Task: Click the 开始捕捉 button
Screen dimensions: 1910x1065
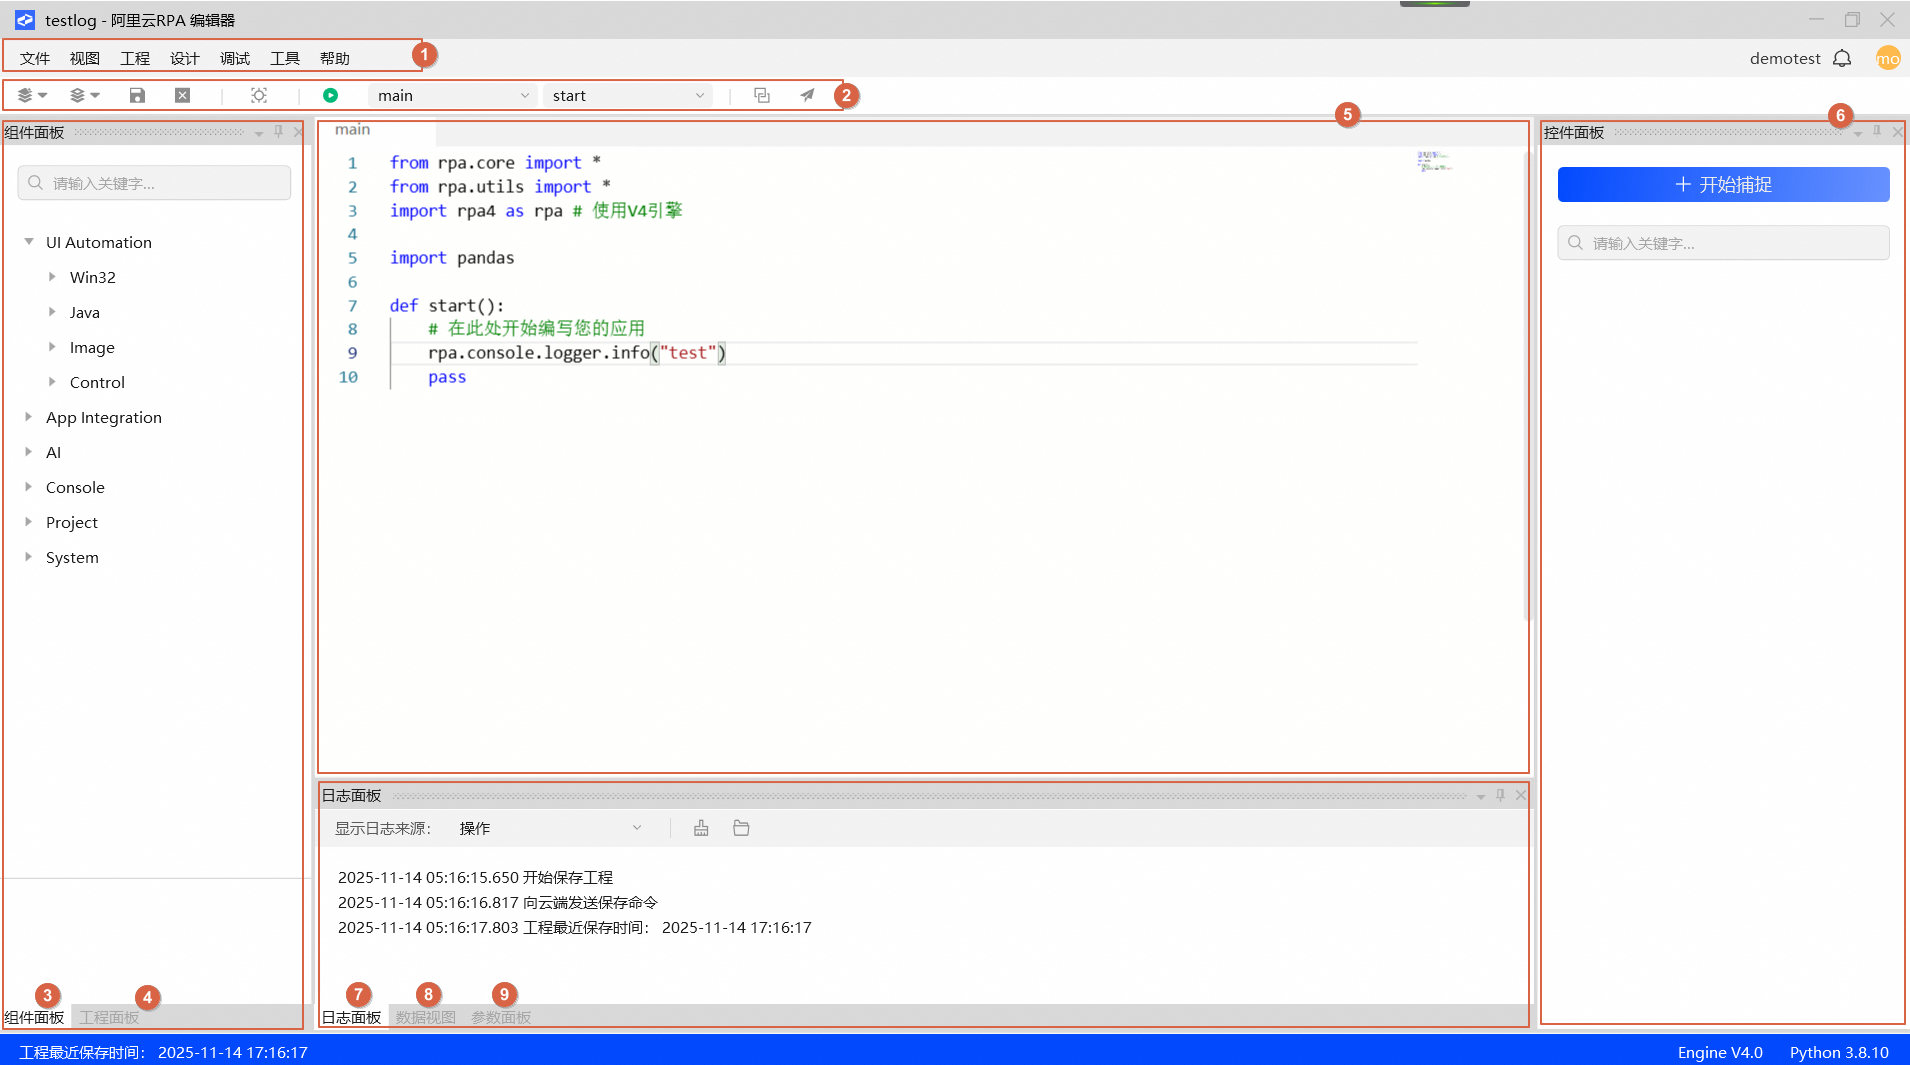Action: (x=1723, y=185)
